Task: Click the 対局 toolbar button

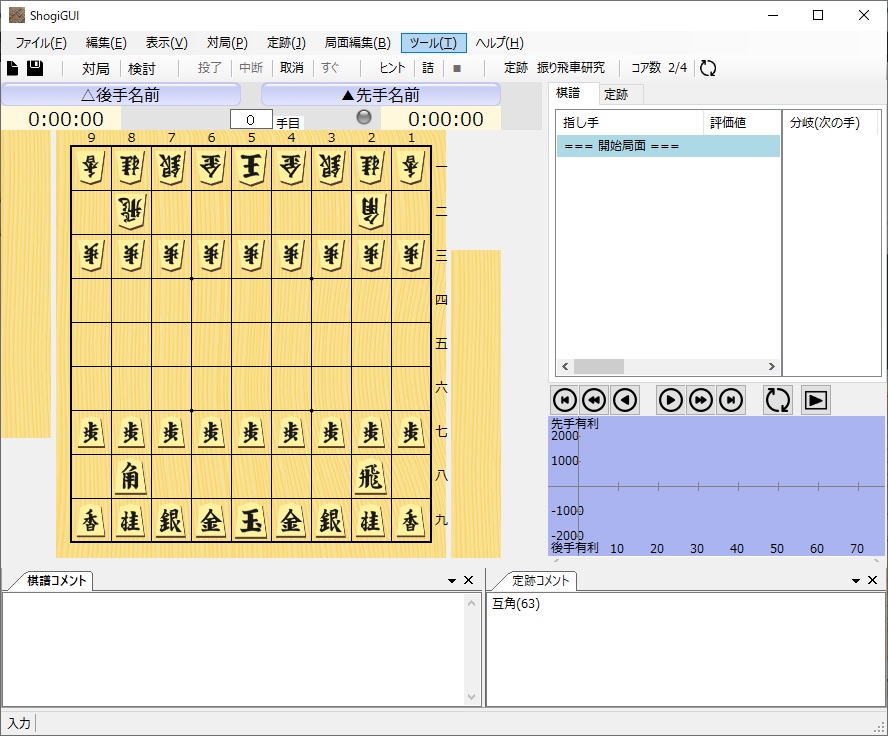Action: pos(95,69)
